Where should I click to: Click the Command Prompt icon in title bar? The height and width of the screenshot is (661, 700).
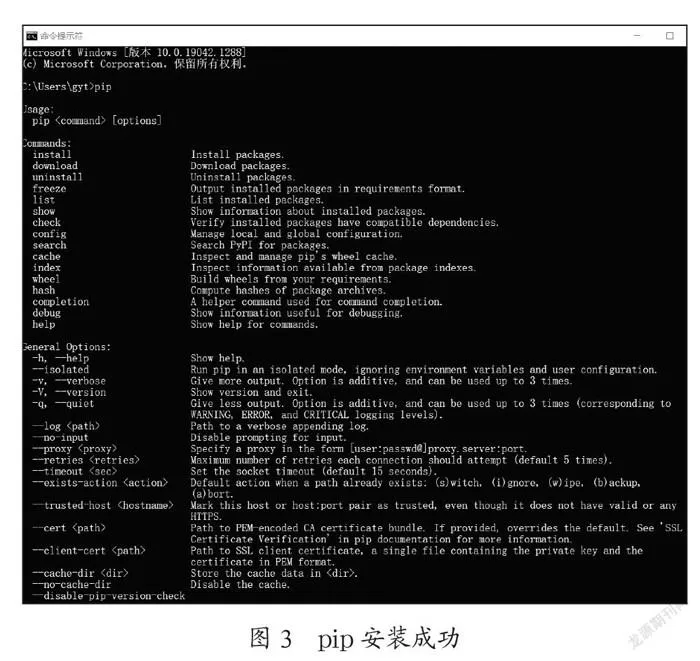pyautogui.click(x=31, y=36)
